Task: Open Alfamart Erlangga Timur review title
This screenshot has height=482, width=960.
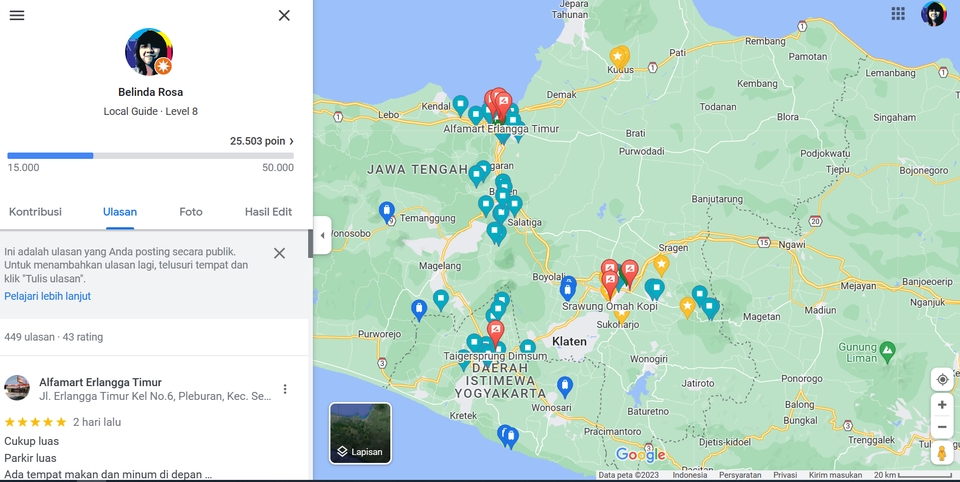Action: pos(100,382)
